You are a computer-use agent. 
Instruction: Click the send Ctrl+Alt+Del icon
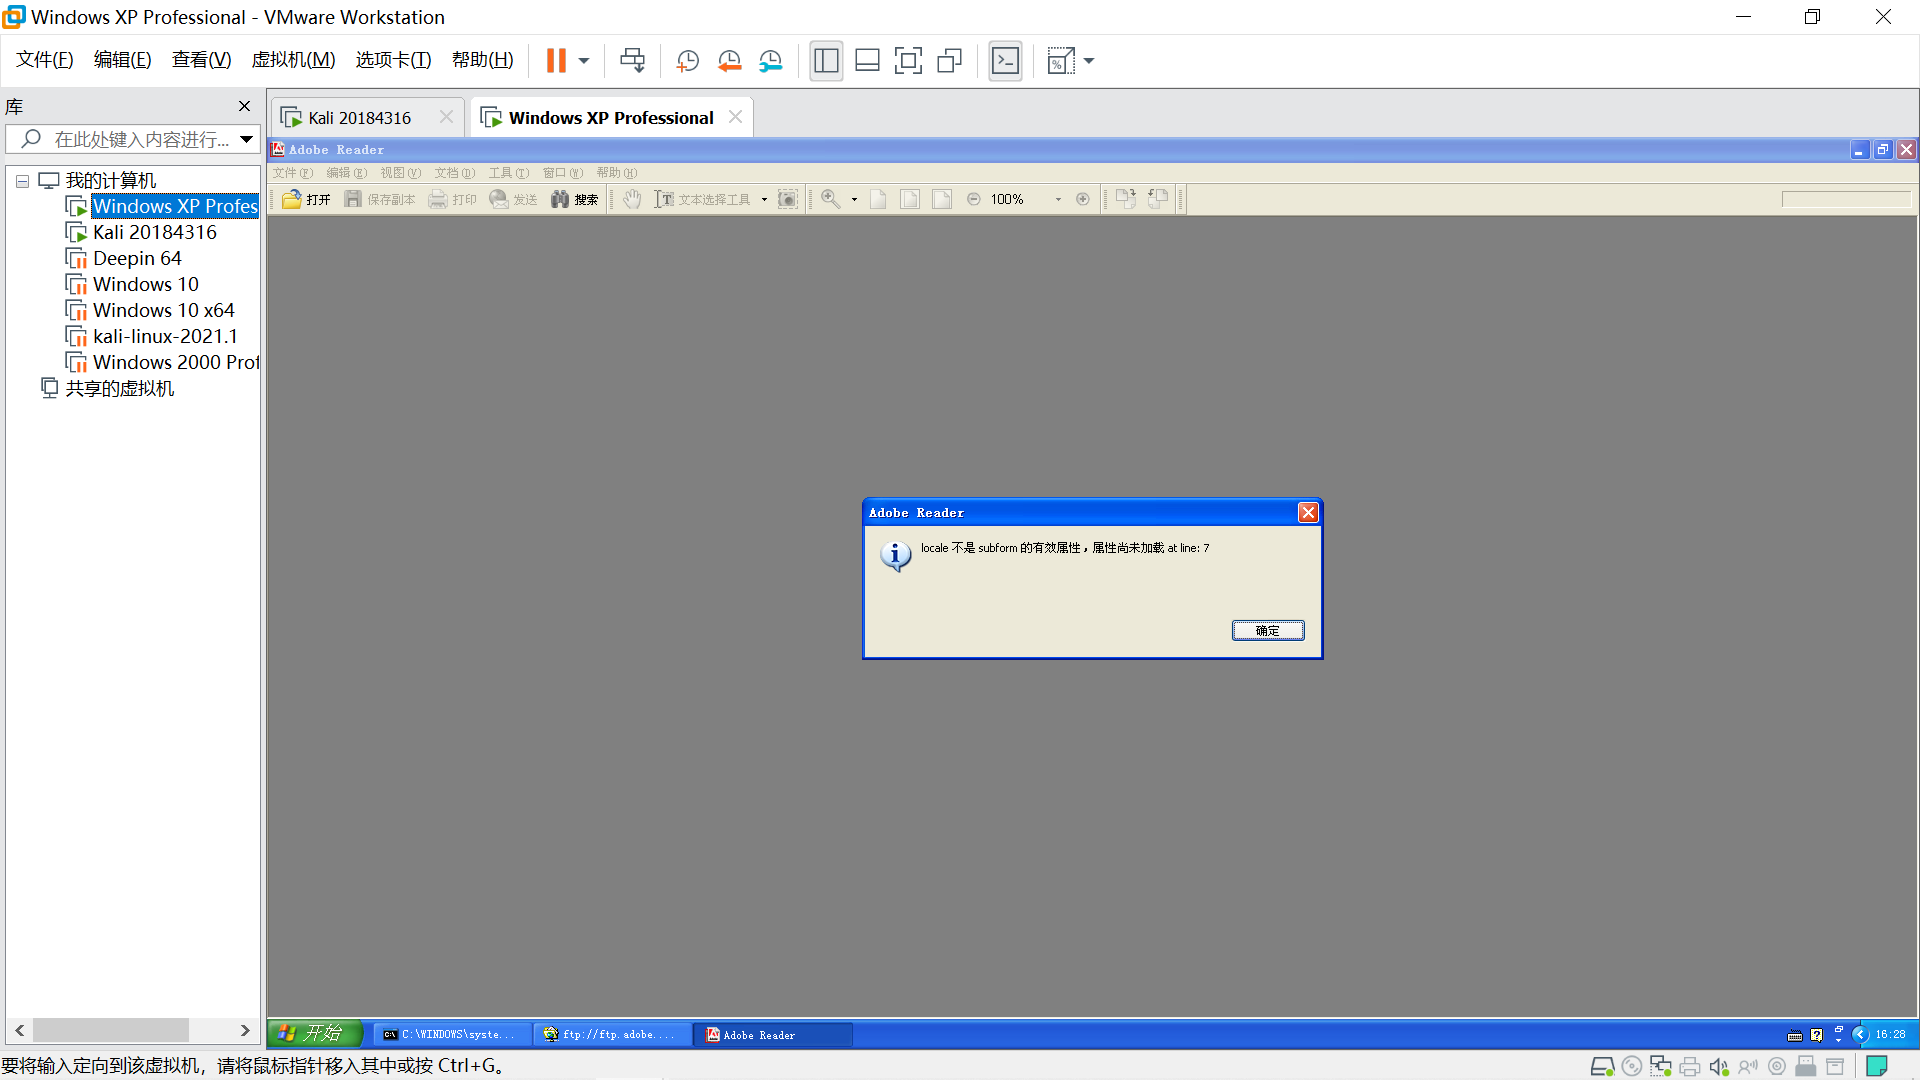[x=632, y=61]
